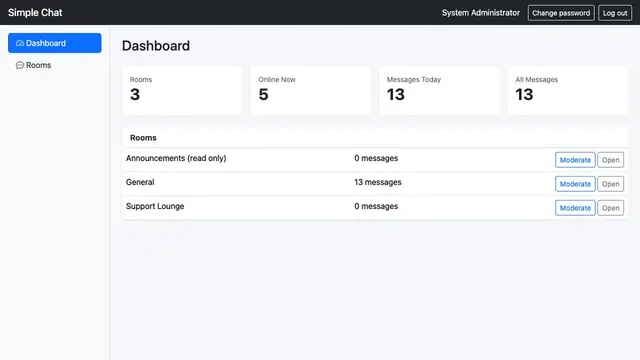Moderate the General room
Screen dimensions: 640x360
pyautogui.click(x=575, y=184)
